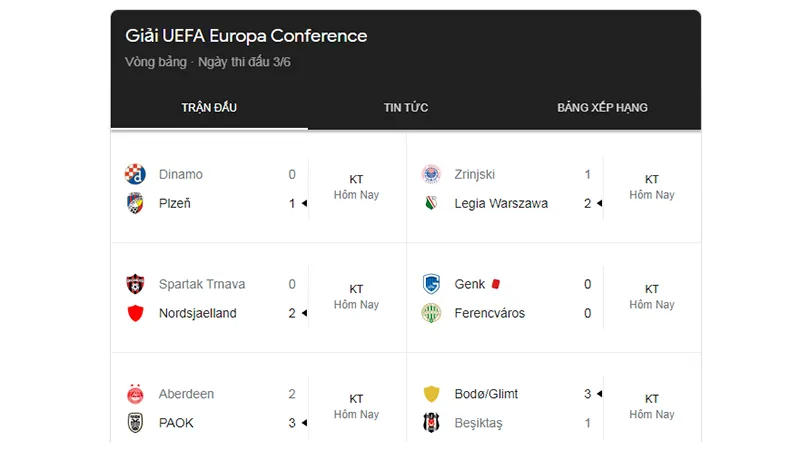This screenshot has height=450, width=800.
Task: Click the Dinamo team crest icon
Action: coord(135,174)
